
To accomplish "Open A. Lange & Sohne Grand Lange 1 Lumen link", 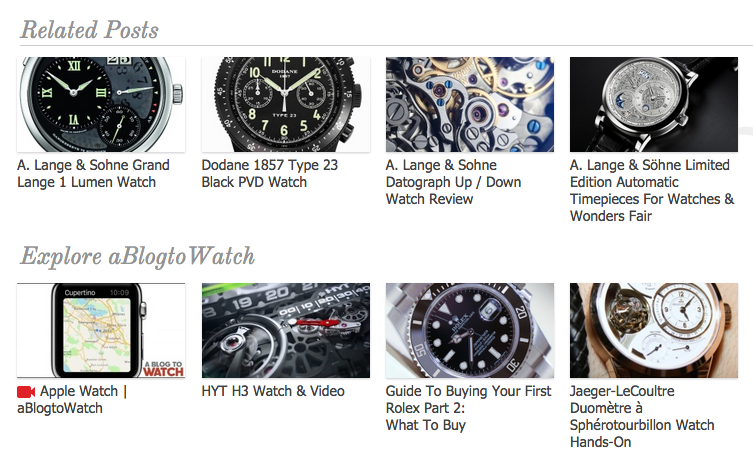I will click(x=94, y=173).
